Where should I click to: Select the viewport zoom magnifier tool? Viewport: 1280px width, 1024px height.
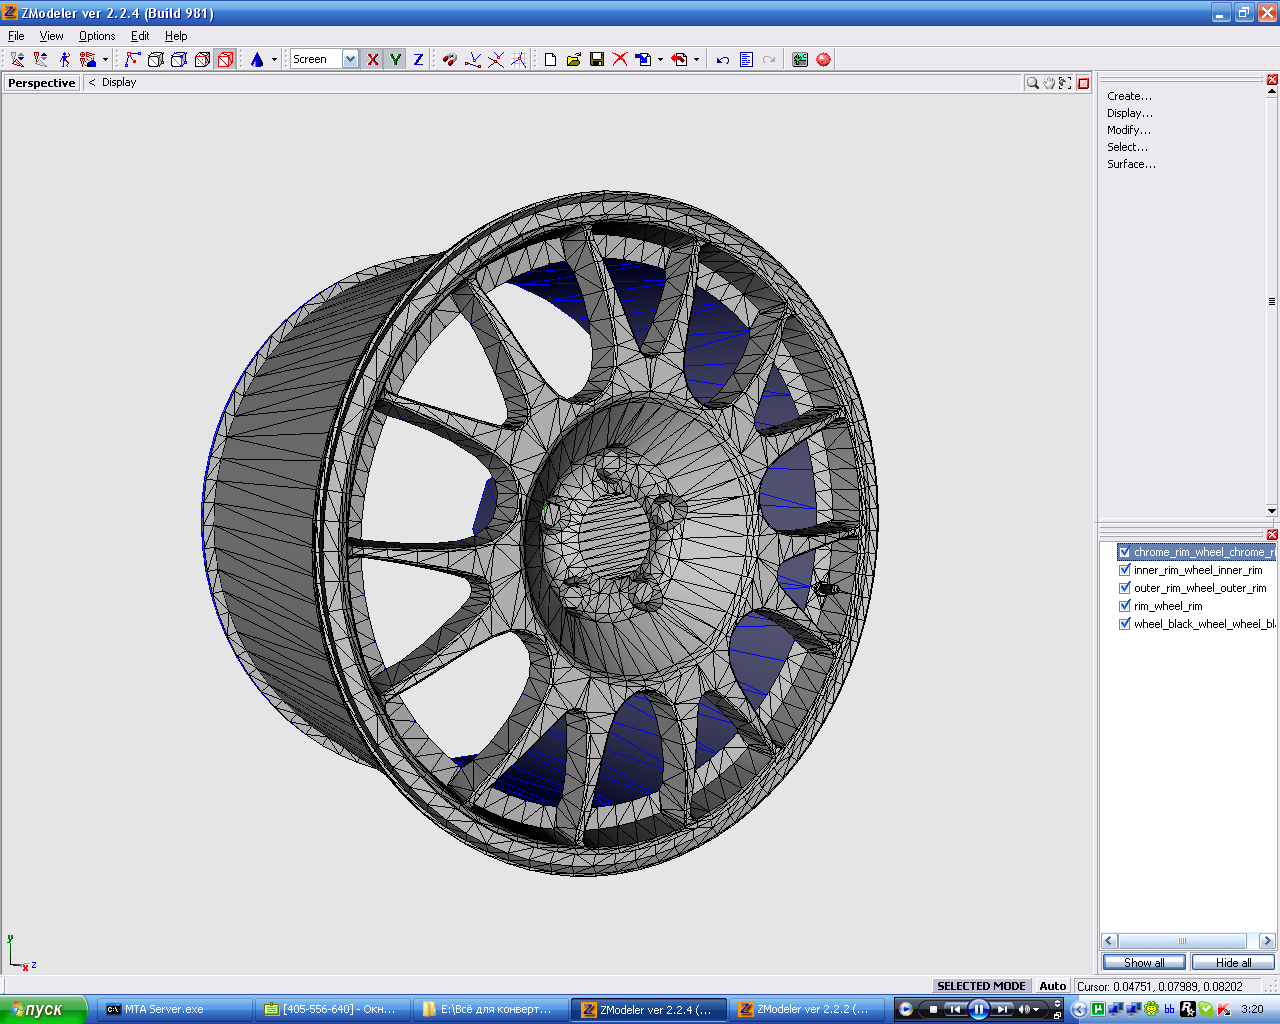pos(1032,83)
